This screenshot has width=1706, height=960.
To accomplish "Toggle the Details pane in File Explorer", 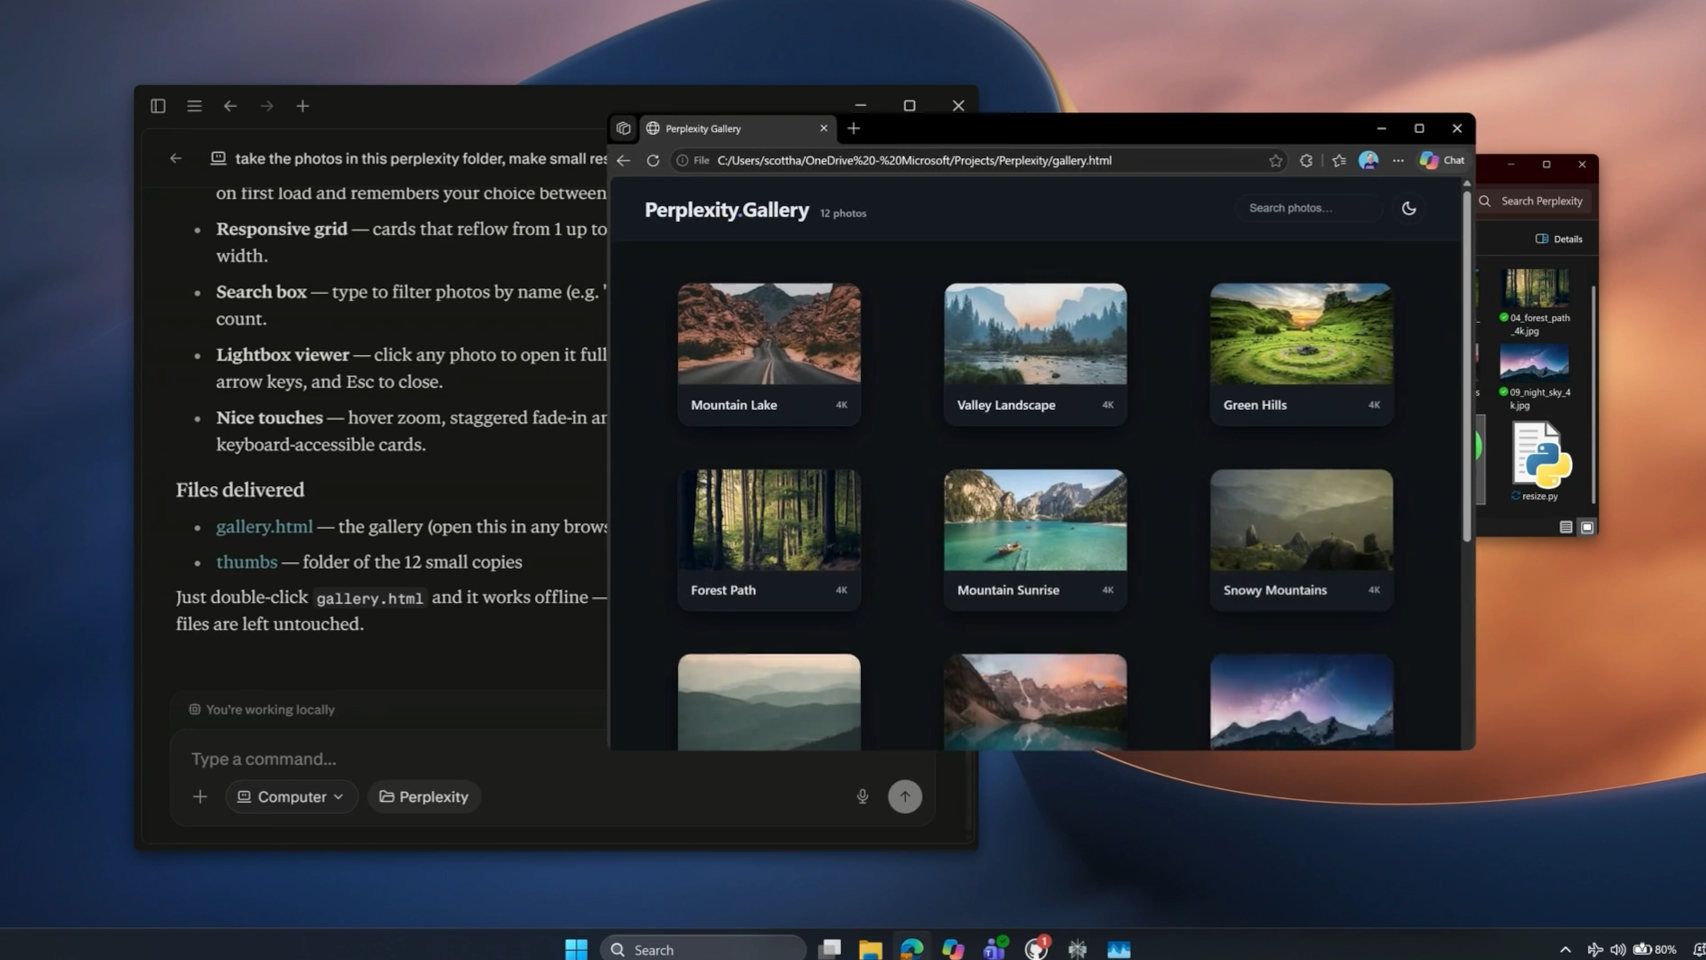I will point(1559,239).
